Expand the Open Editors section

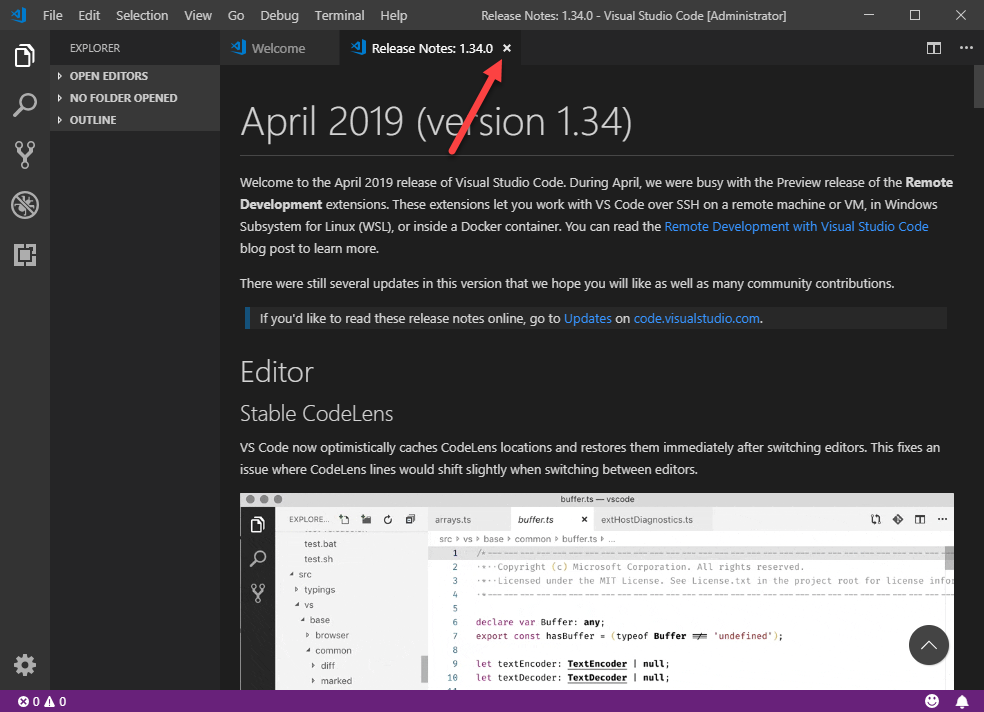pos(135,76)
